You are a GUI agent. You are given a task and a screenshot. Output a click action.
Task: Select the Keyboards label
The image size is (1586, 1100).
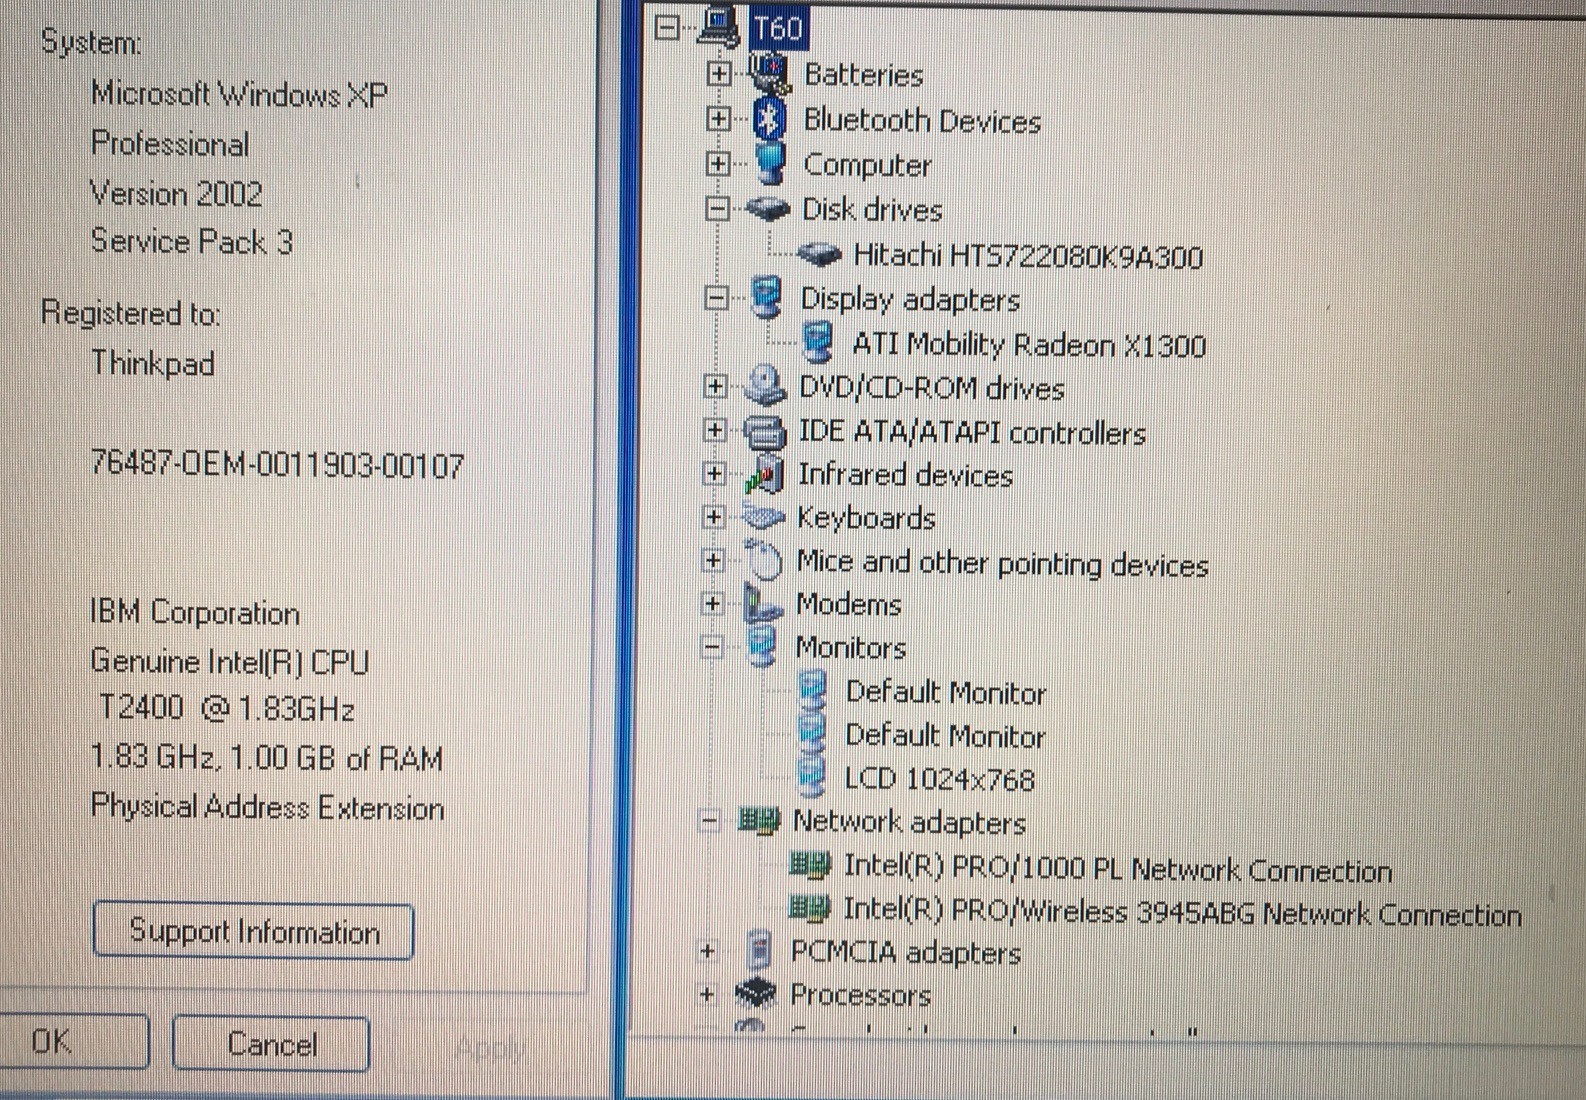pyautogui.click(x=866, y=518)
